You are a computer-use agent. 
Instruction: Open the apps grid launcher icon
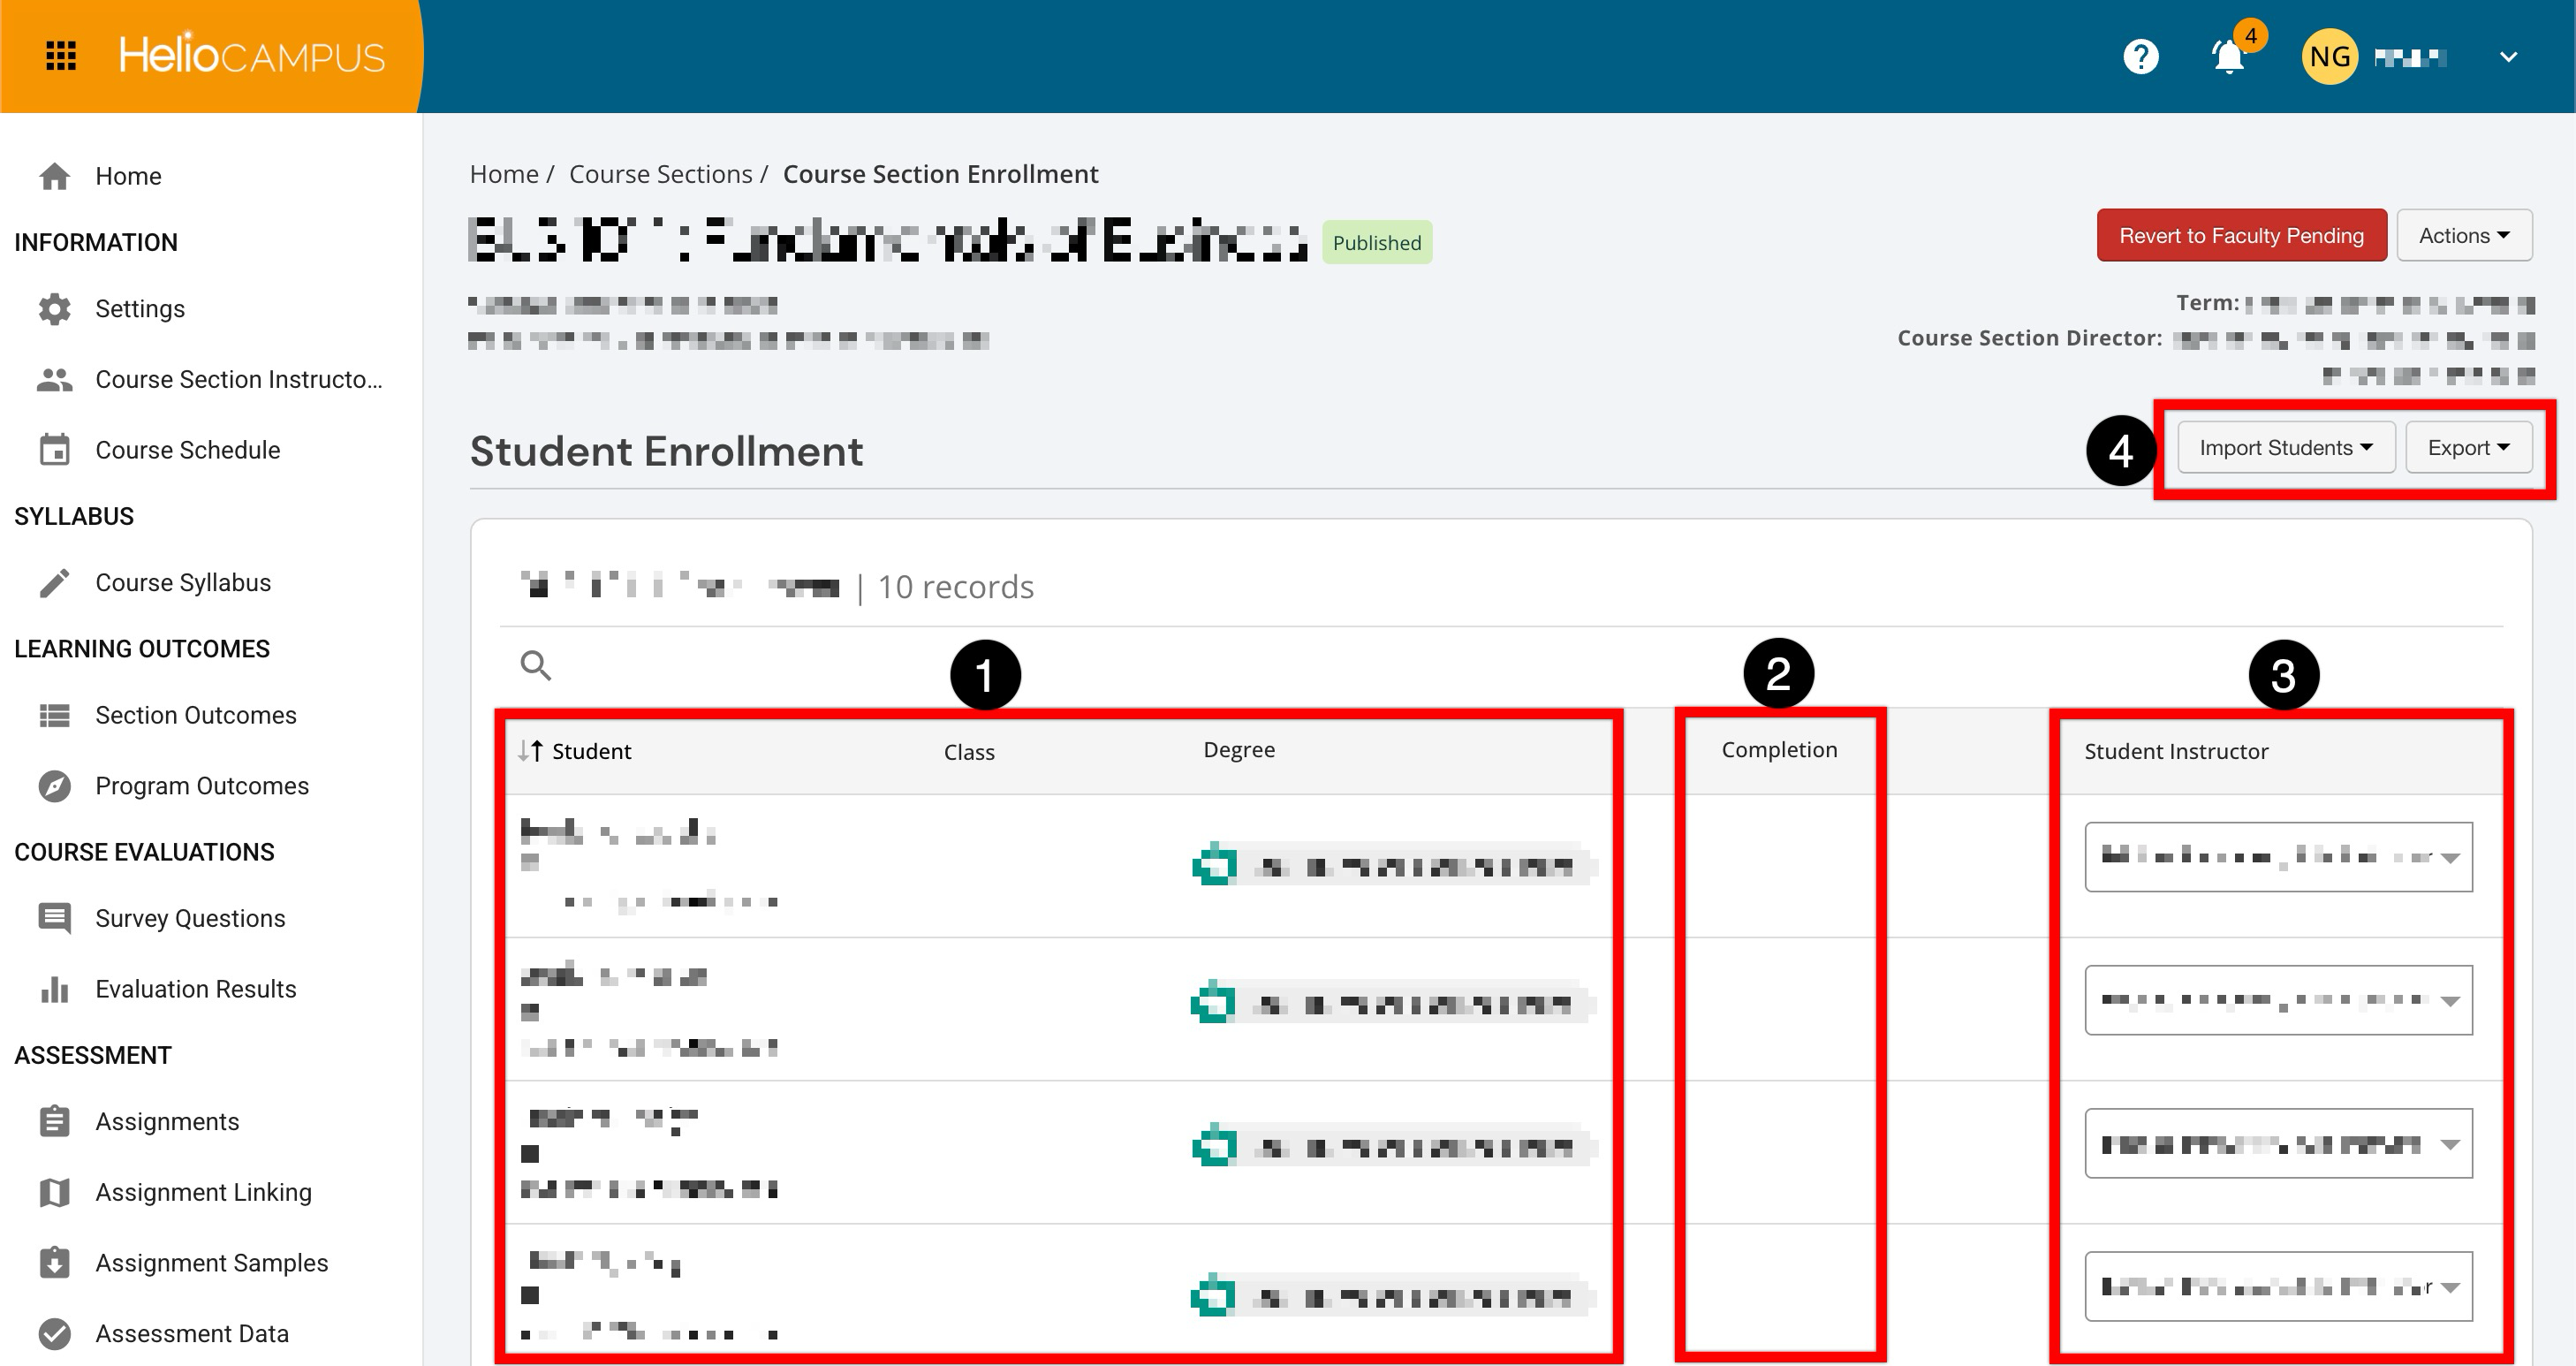(x=61, y=56)
